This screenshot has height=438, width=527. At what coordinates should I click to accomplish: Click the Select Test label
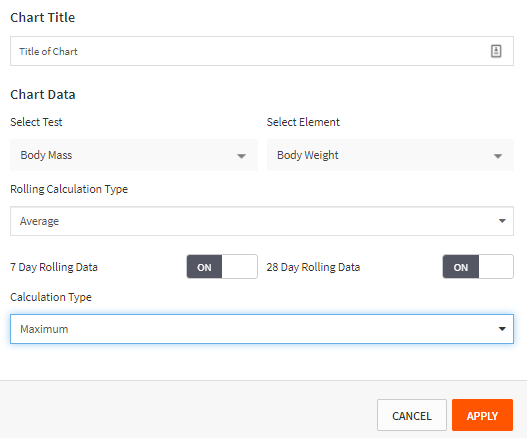[x=36, y=122]
